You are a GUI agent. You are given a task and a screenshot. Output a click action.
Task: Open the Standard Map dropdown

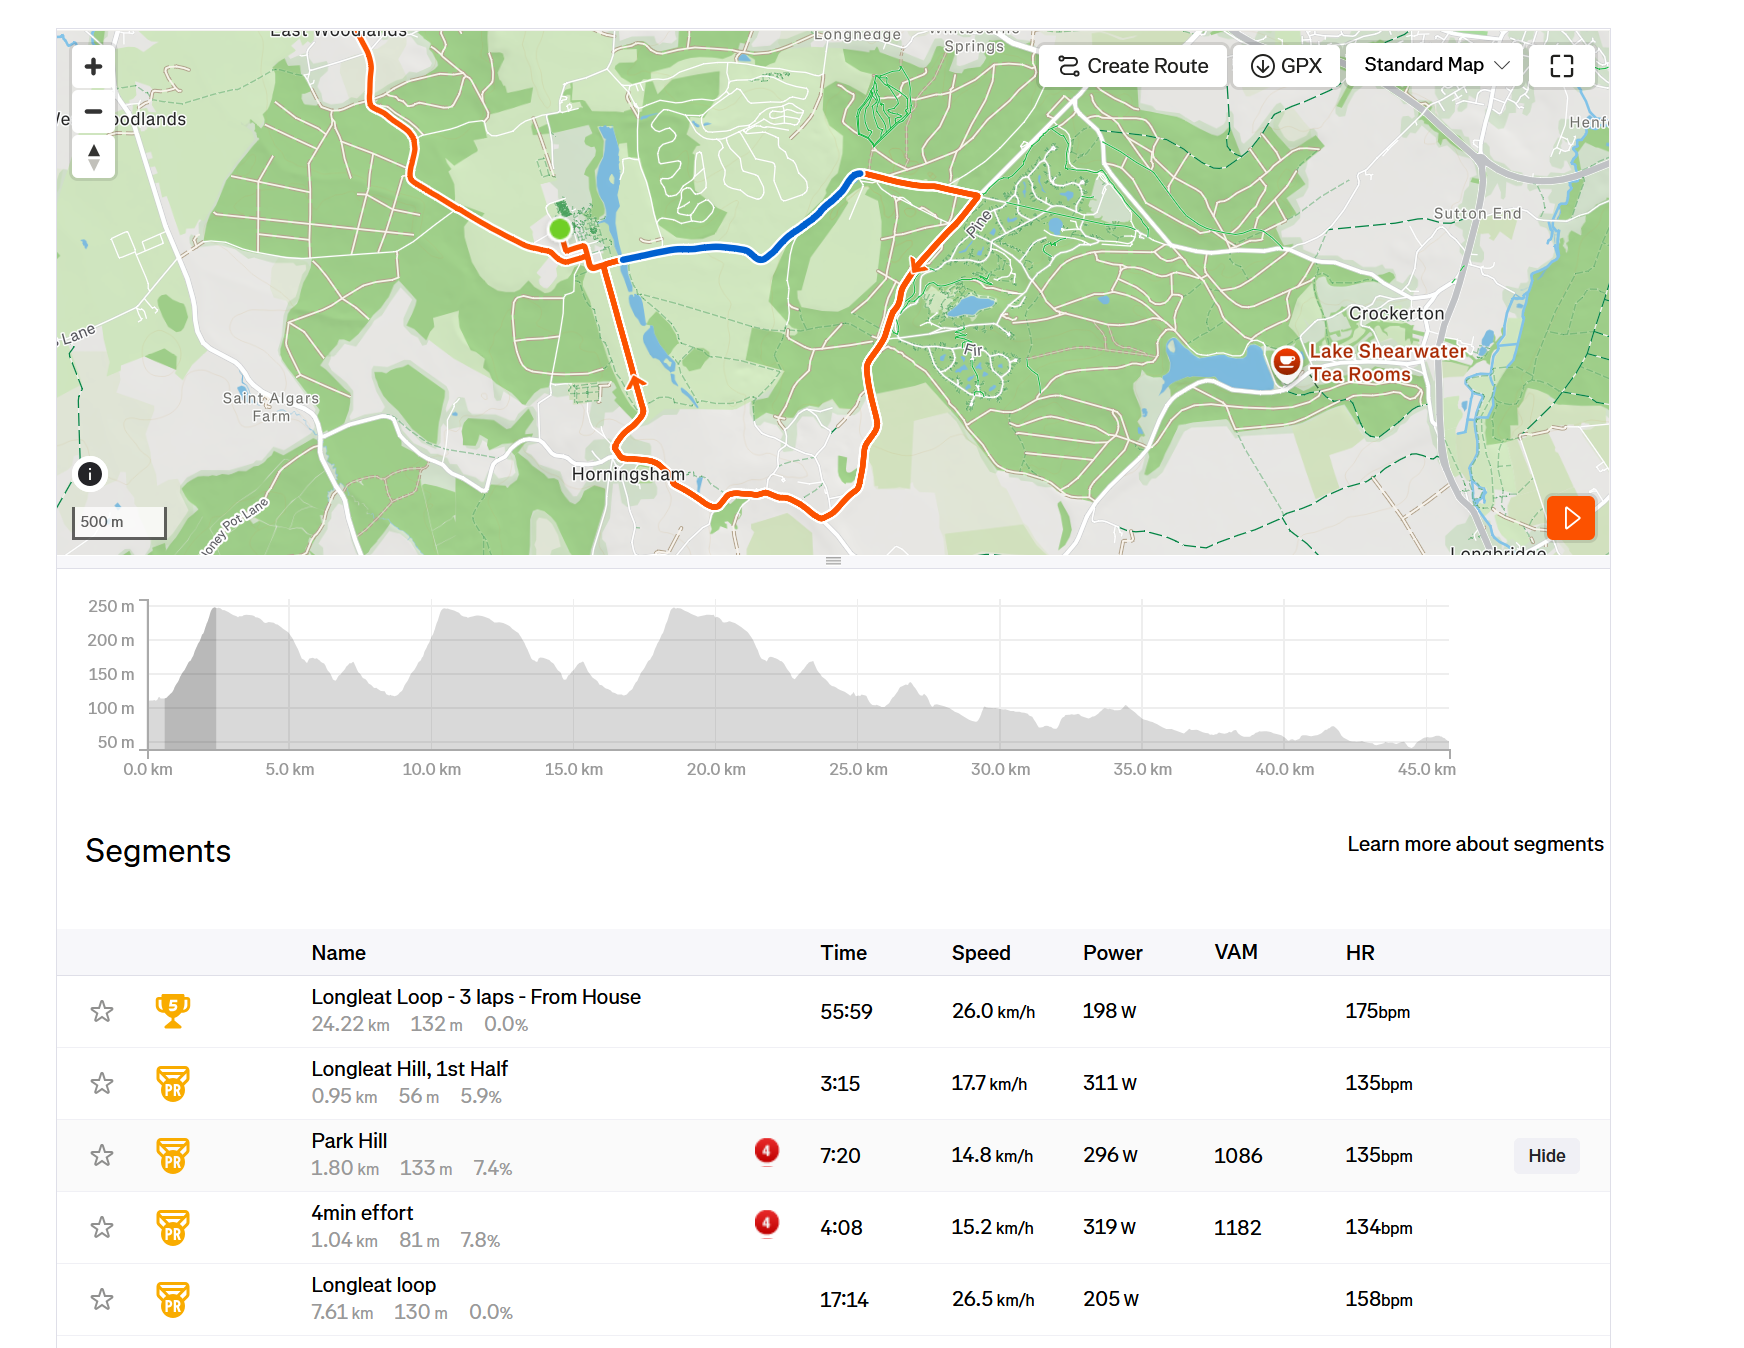[1434, 65]
